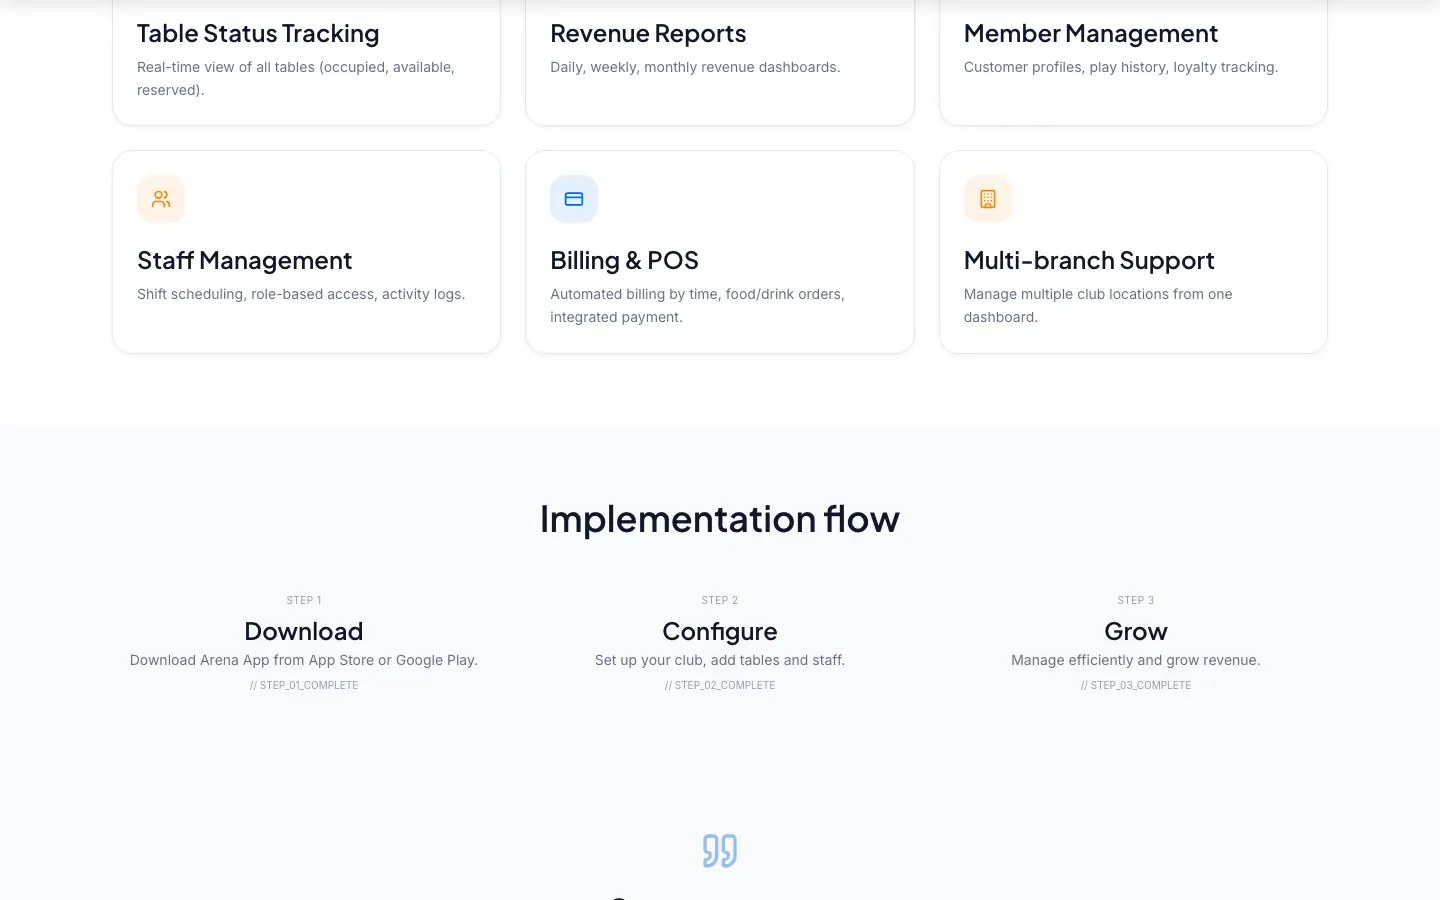Click 'Daily, weekly, monthly revenue dashboards' text
The width and height of the screenshot is (1440, 900).
[695, 67]
